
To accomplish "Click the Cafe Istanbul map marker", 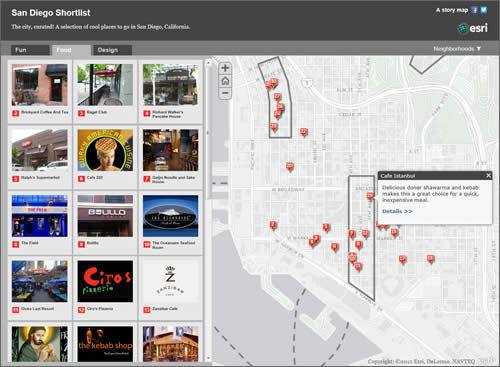I will click(x=370, y=196).
